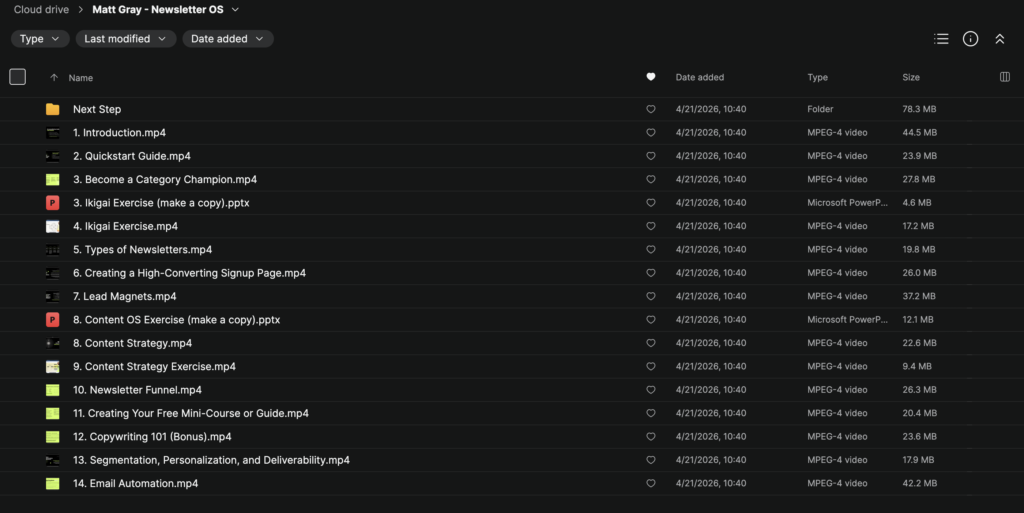Click the Next Step folder icon
The width and height of the screenshot is (1024, 513).
point(52,109)
